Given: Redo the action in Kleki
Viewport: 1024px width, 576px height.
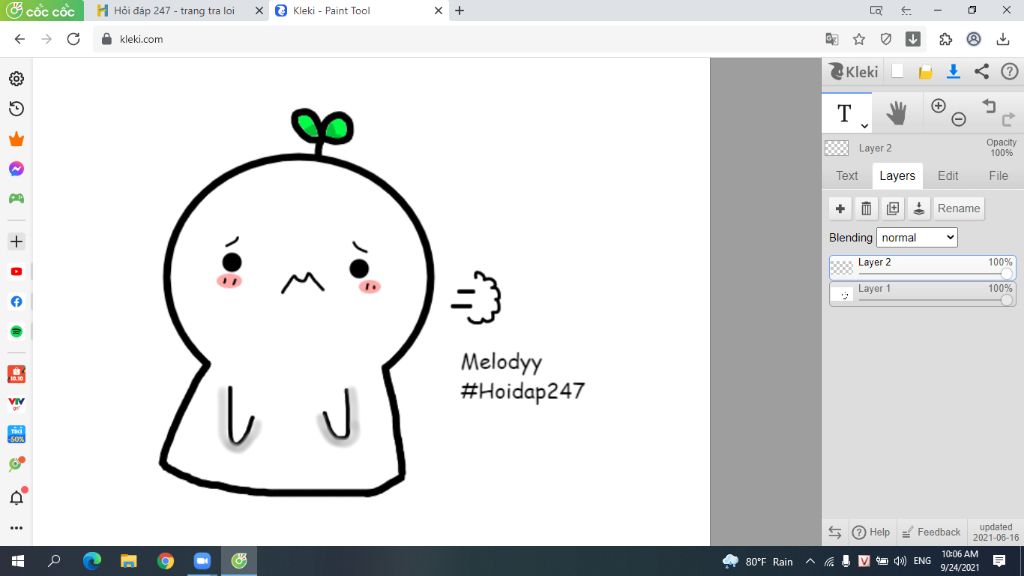Looking at the screenshot, I should click(x=1008, y=119).
